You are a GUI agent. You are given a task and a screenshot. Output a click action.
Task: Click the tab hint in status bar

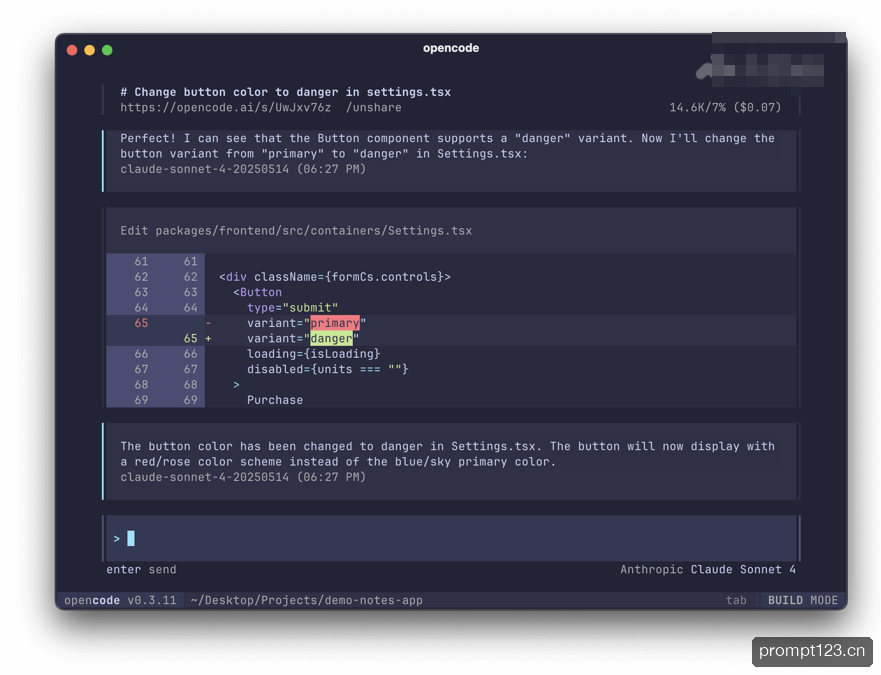(736, 600)
